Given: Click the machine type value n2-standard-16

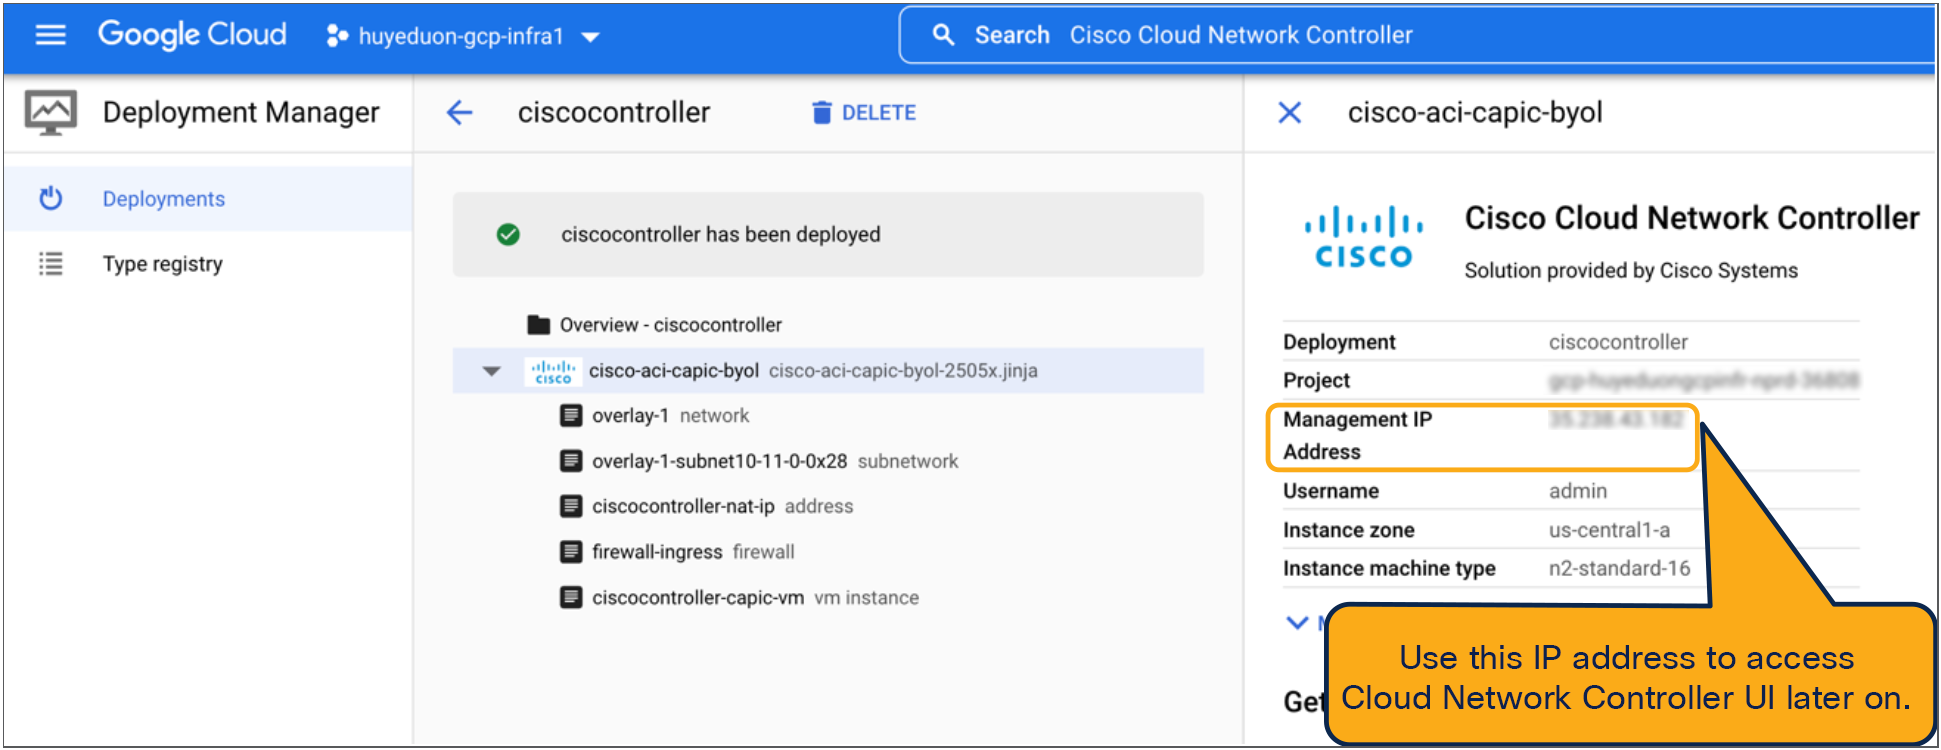Looking at the screenshot, I should [x=1619, y=568].
